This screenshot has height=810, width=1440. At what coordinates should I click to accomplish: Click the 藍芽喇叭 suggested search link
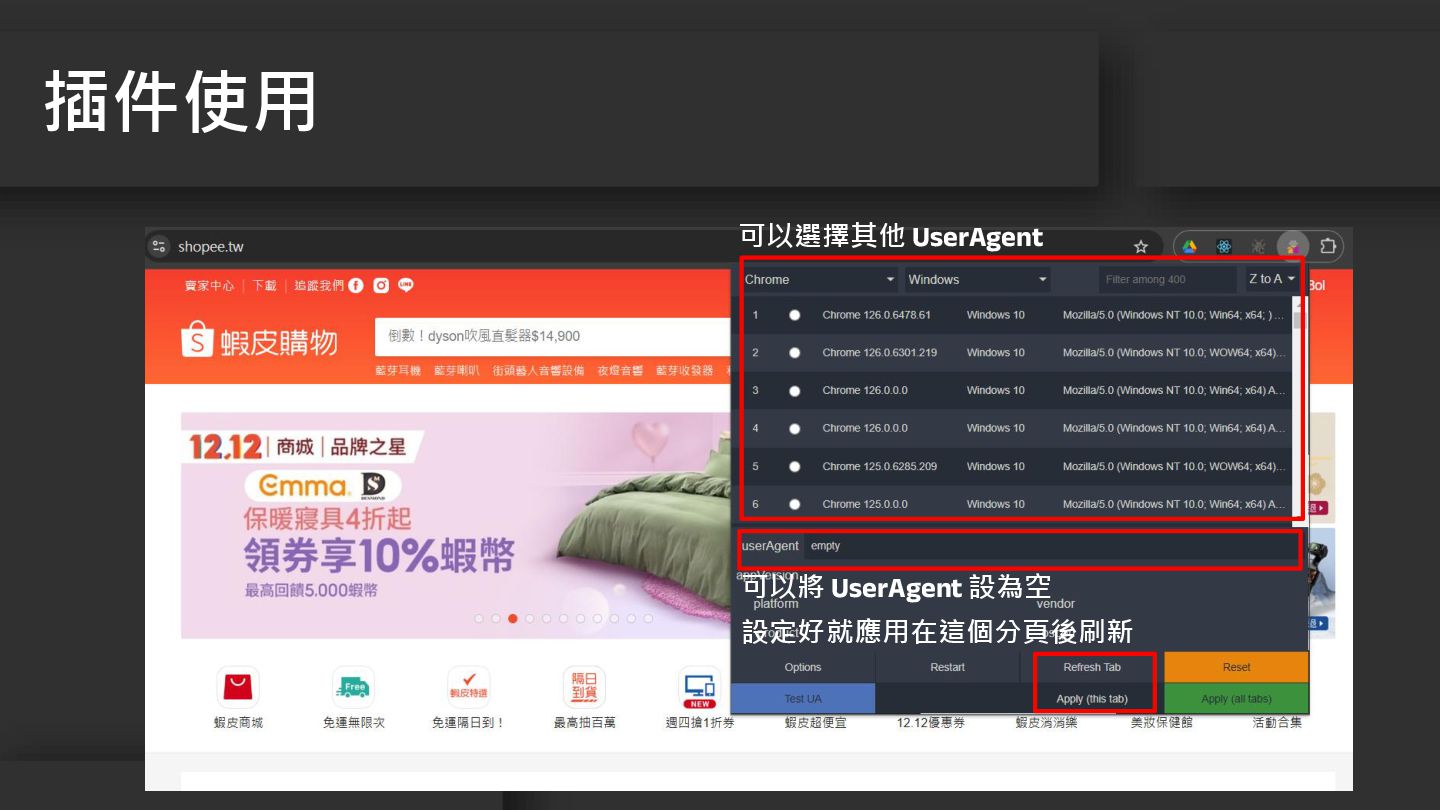pyautogui.click(x=456, y=371)
